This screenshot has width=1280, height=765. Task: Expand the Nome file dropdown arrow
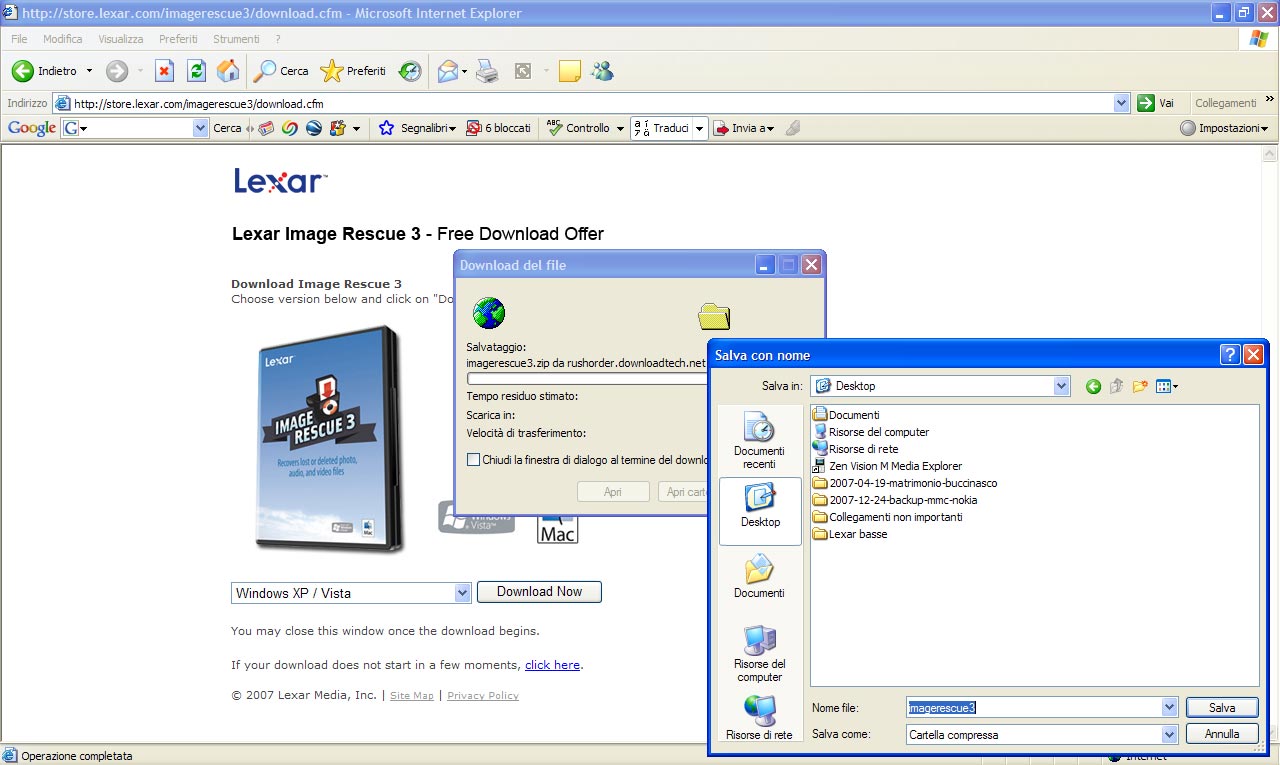pyautogui.click(x=1170, y=707)
